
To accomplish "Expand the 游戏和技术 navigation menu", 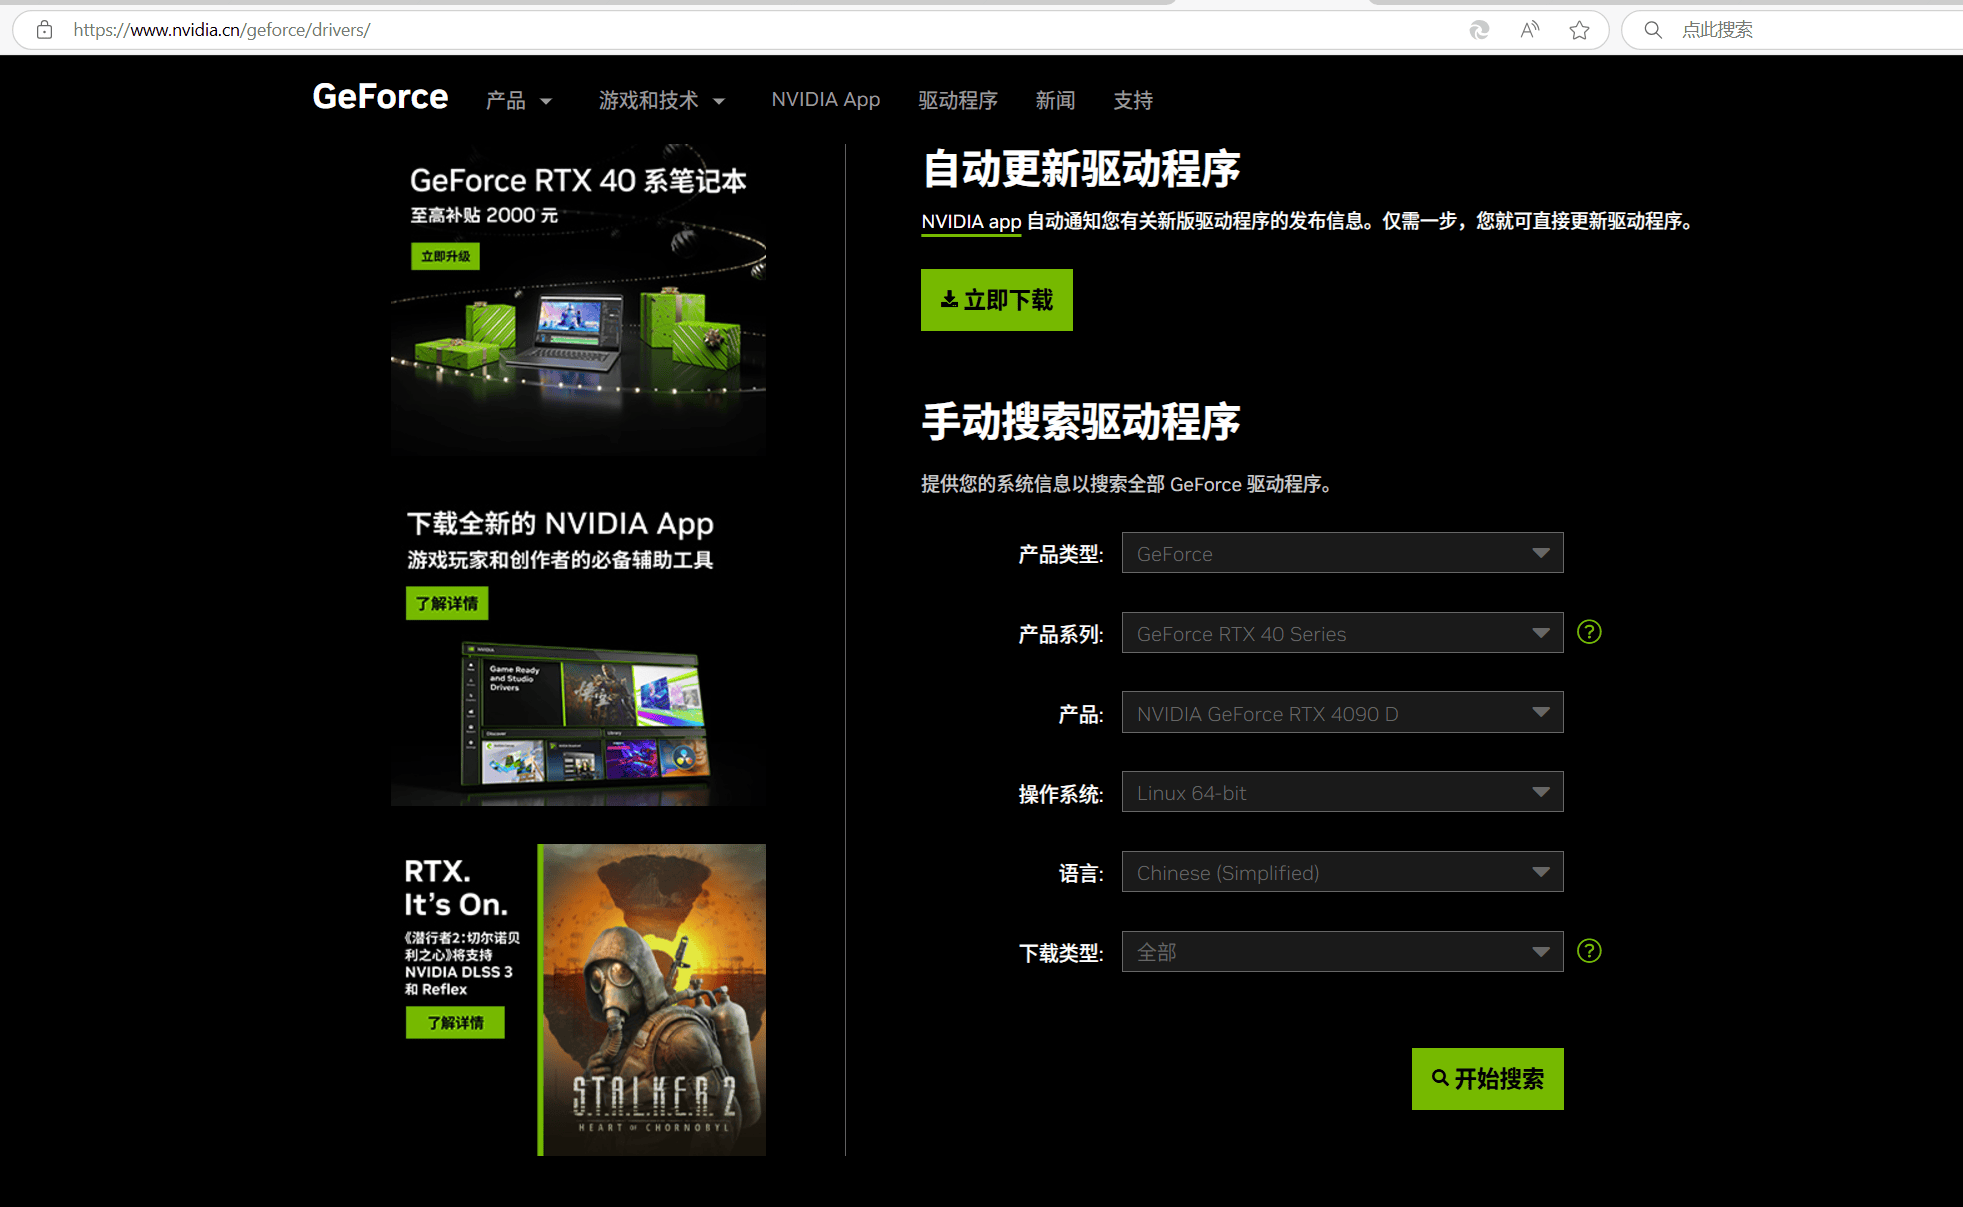I will click(661, 100).
